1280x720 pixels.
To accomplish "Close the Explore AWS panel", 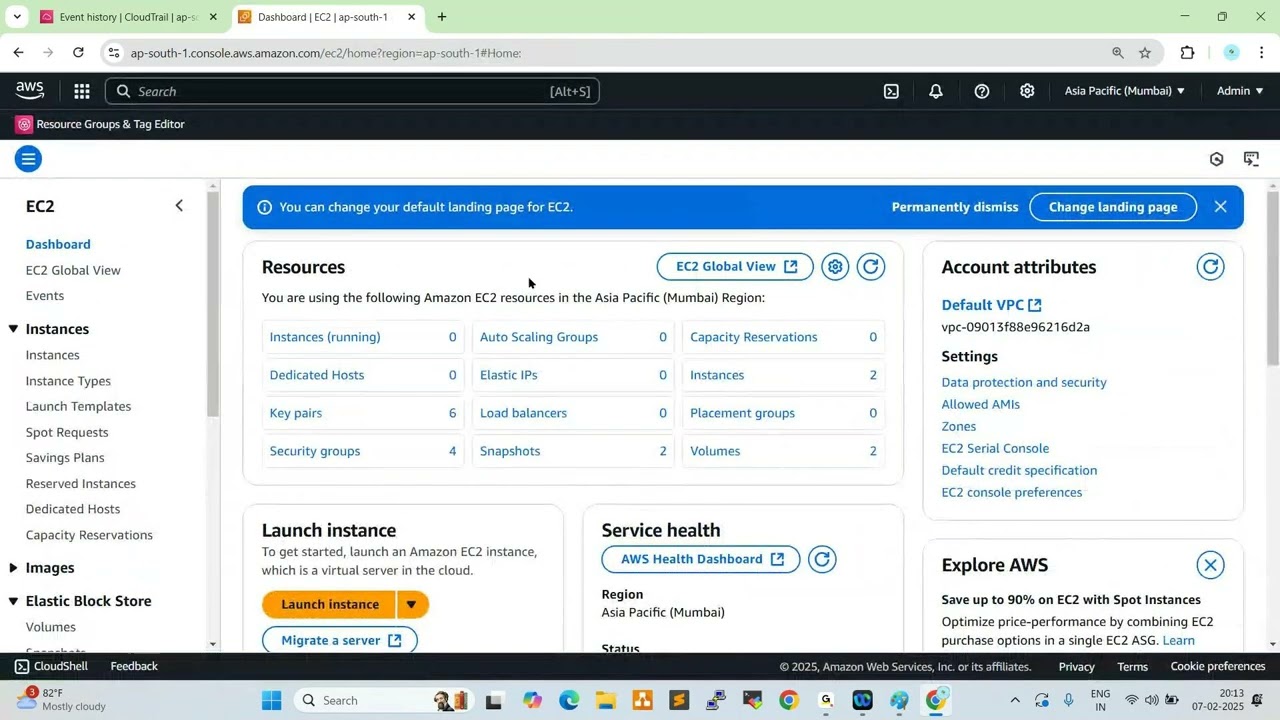I will coord(1210,565).
